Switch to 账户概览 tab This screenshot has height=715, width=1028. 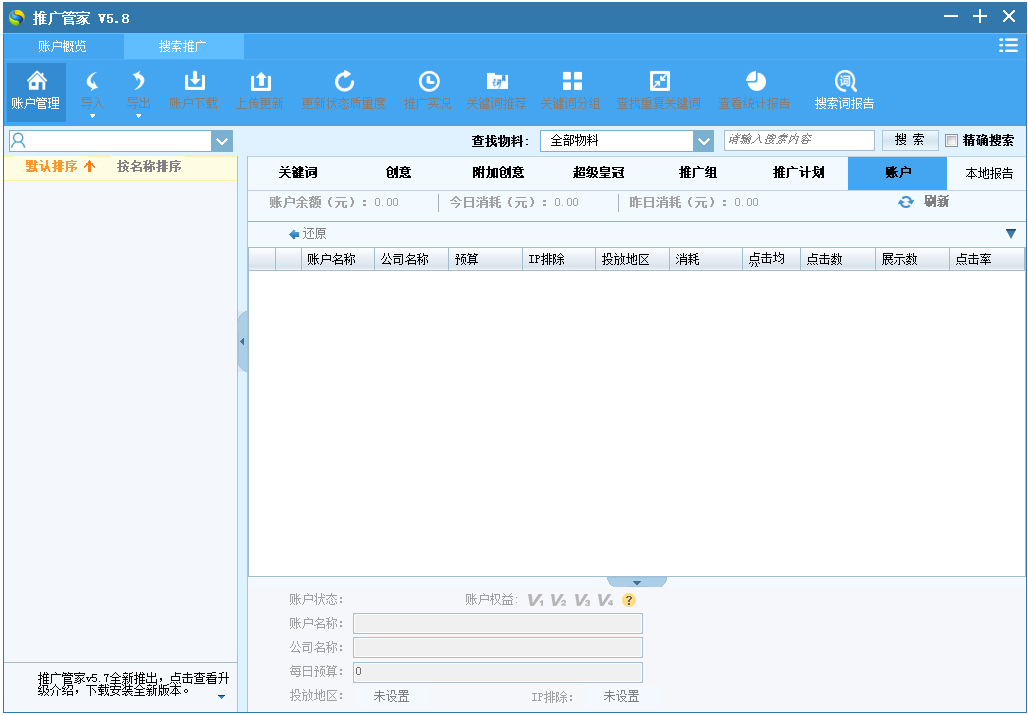click(63, 46)
